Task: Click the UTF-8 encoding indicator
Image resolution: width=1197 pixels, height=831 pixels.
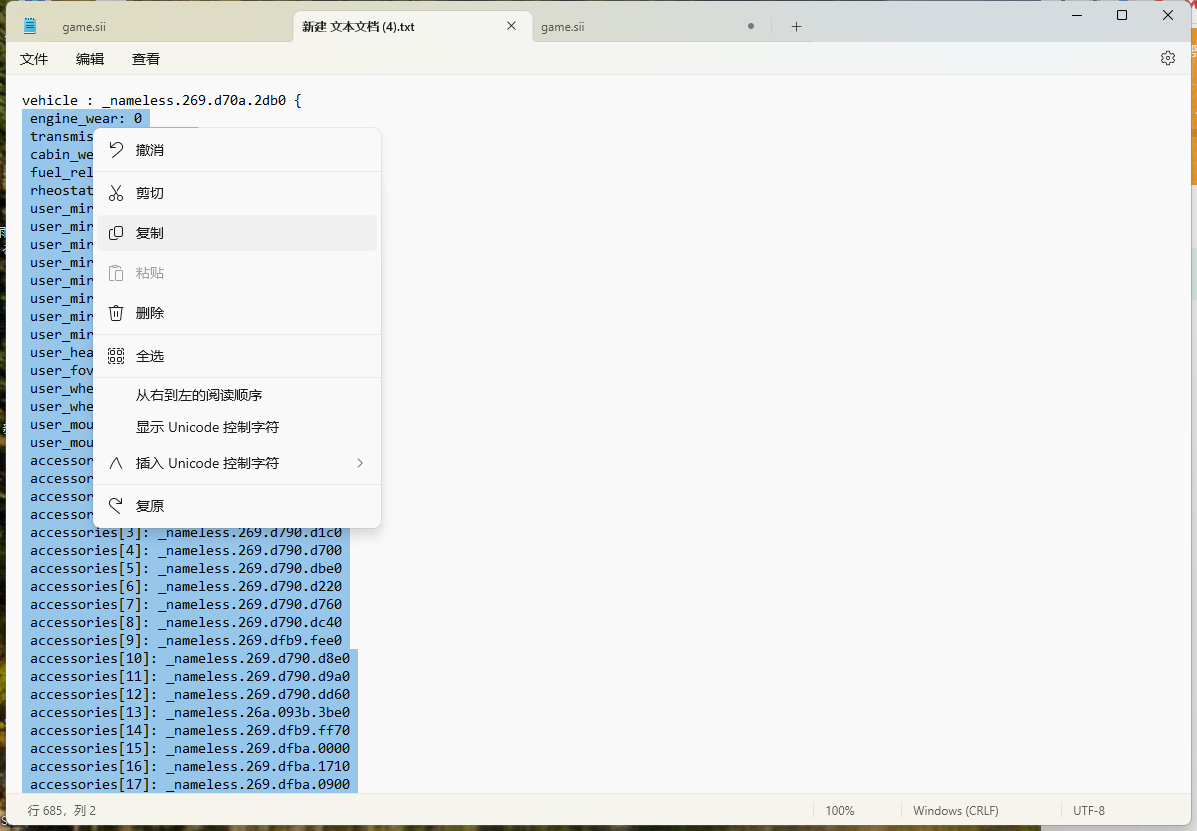Action: (1089, 810)
